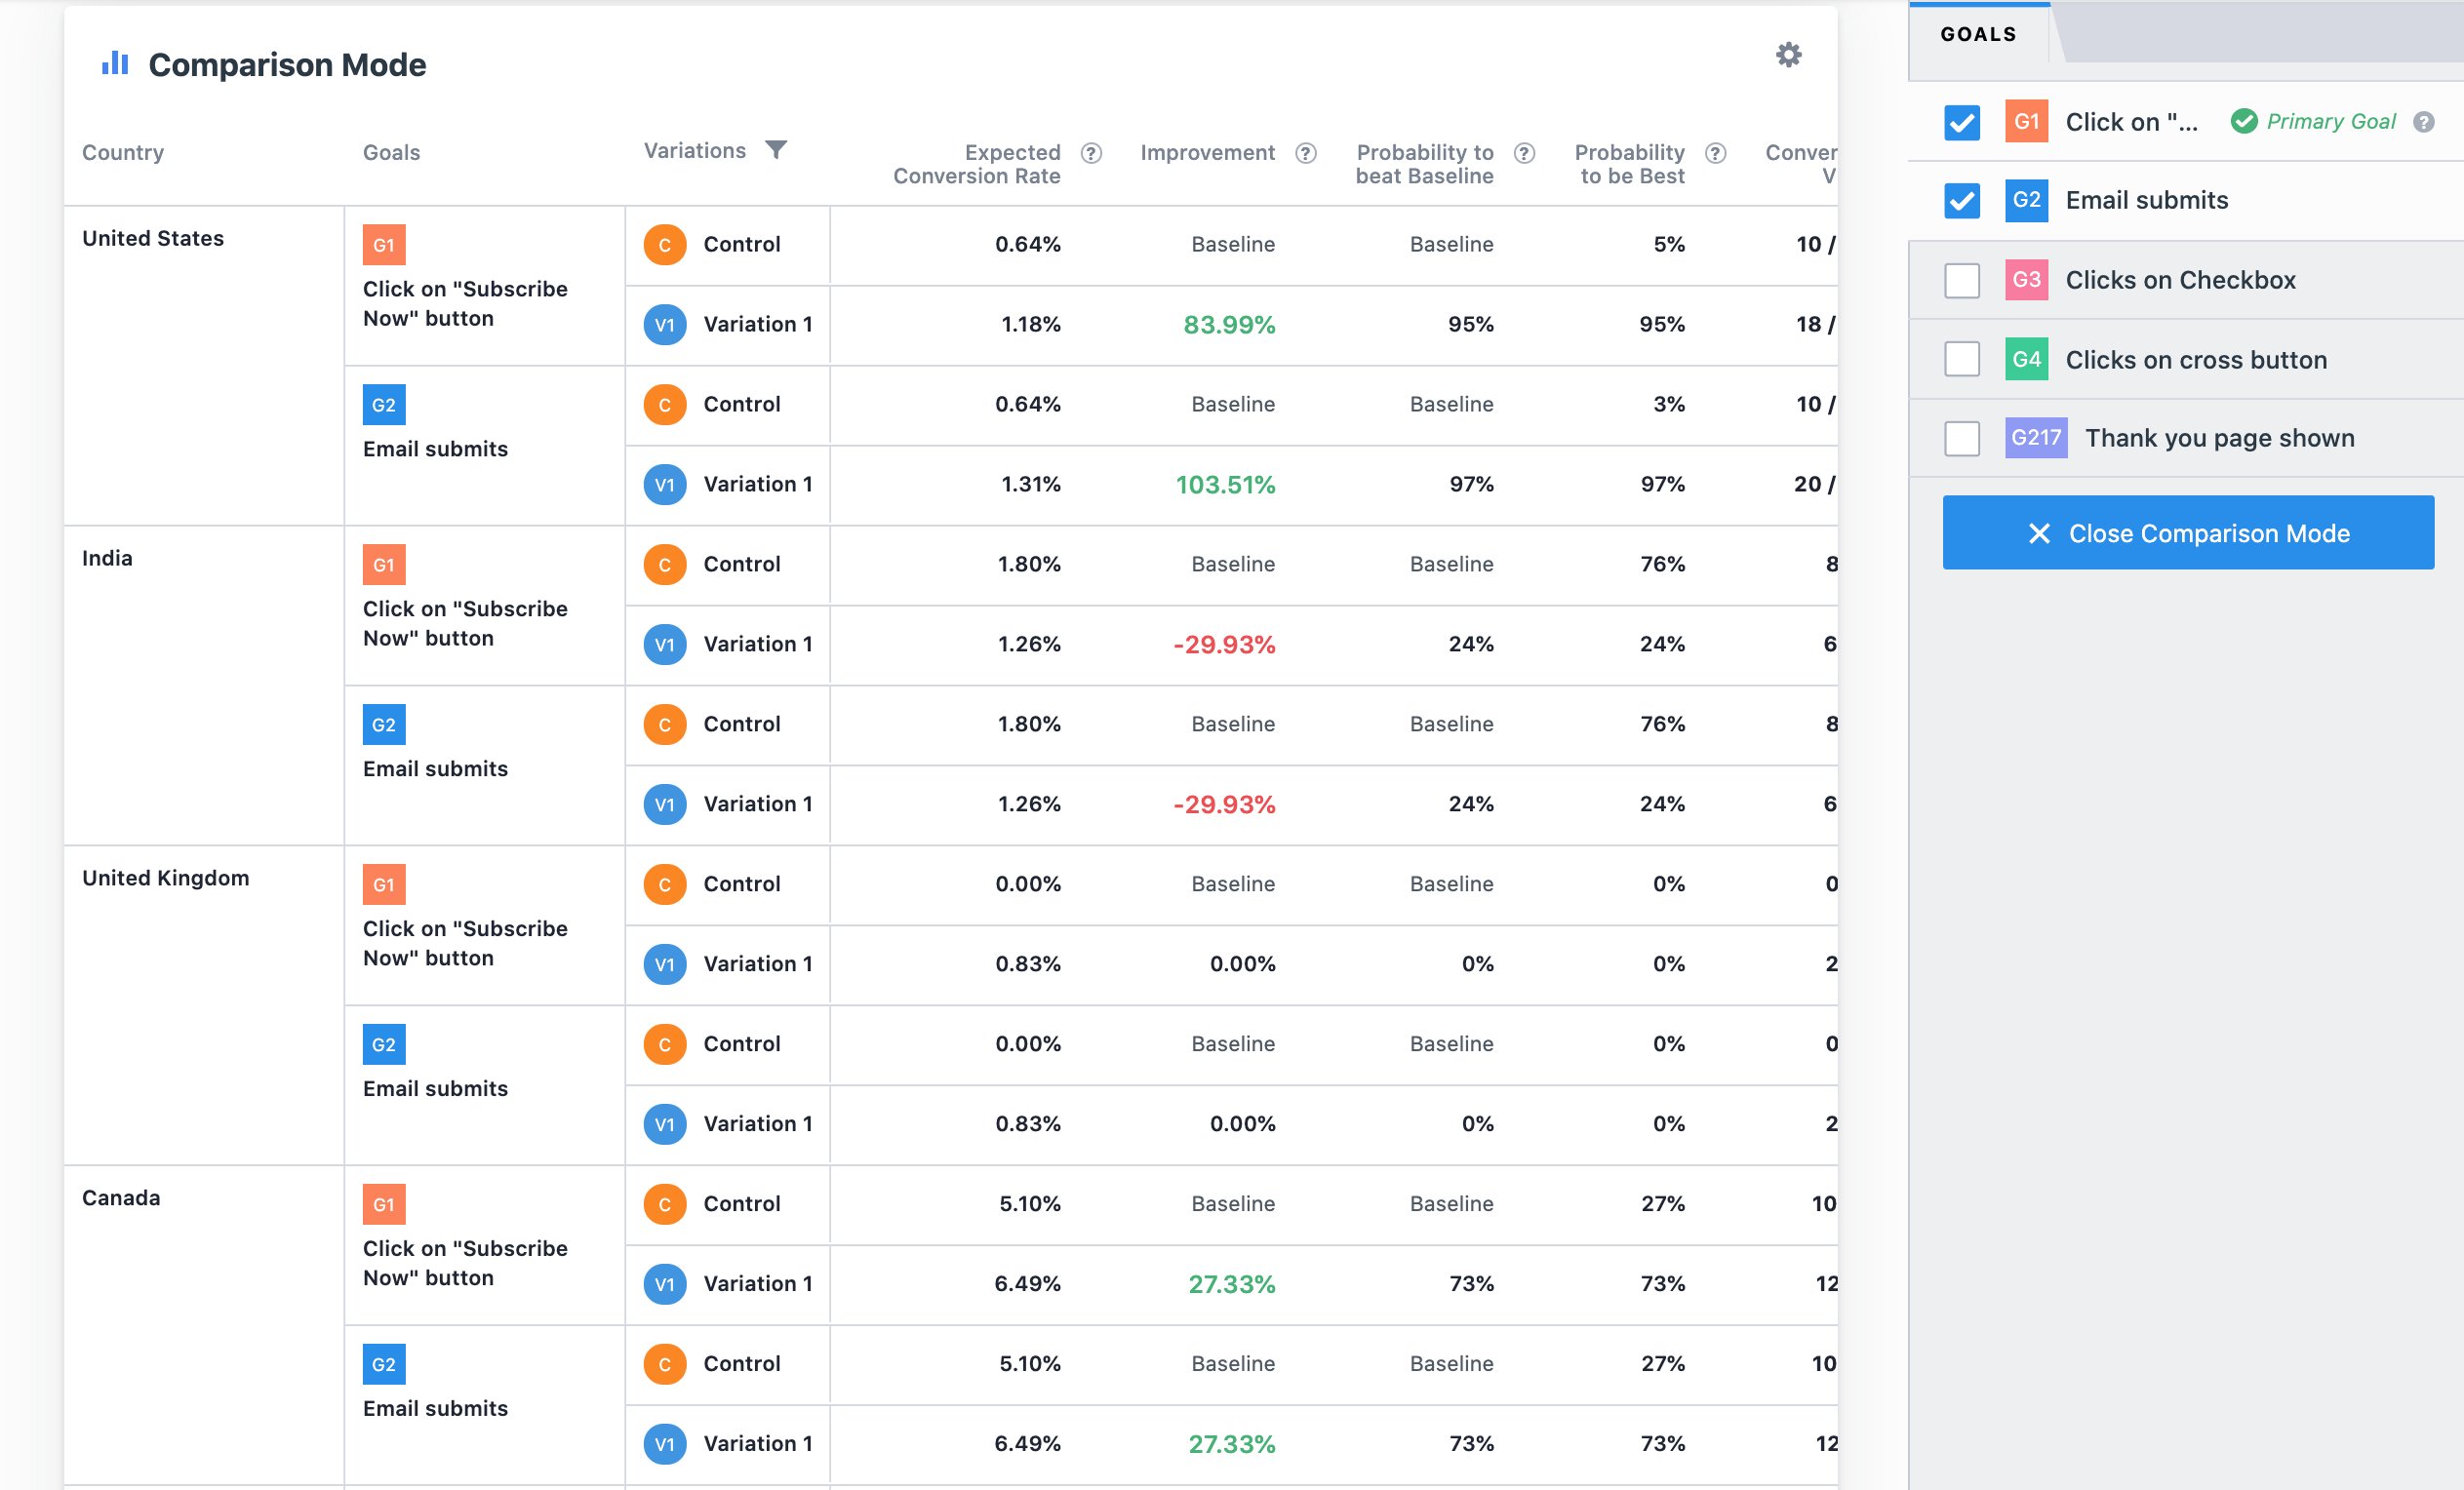The width and height of the screenshot is (2464, 1490).
Task: Click United States G2 Email submits label
Action: point(435,449)
